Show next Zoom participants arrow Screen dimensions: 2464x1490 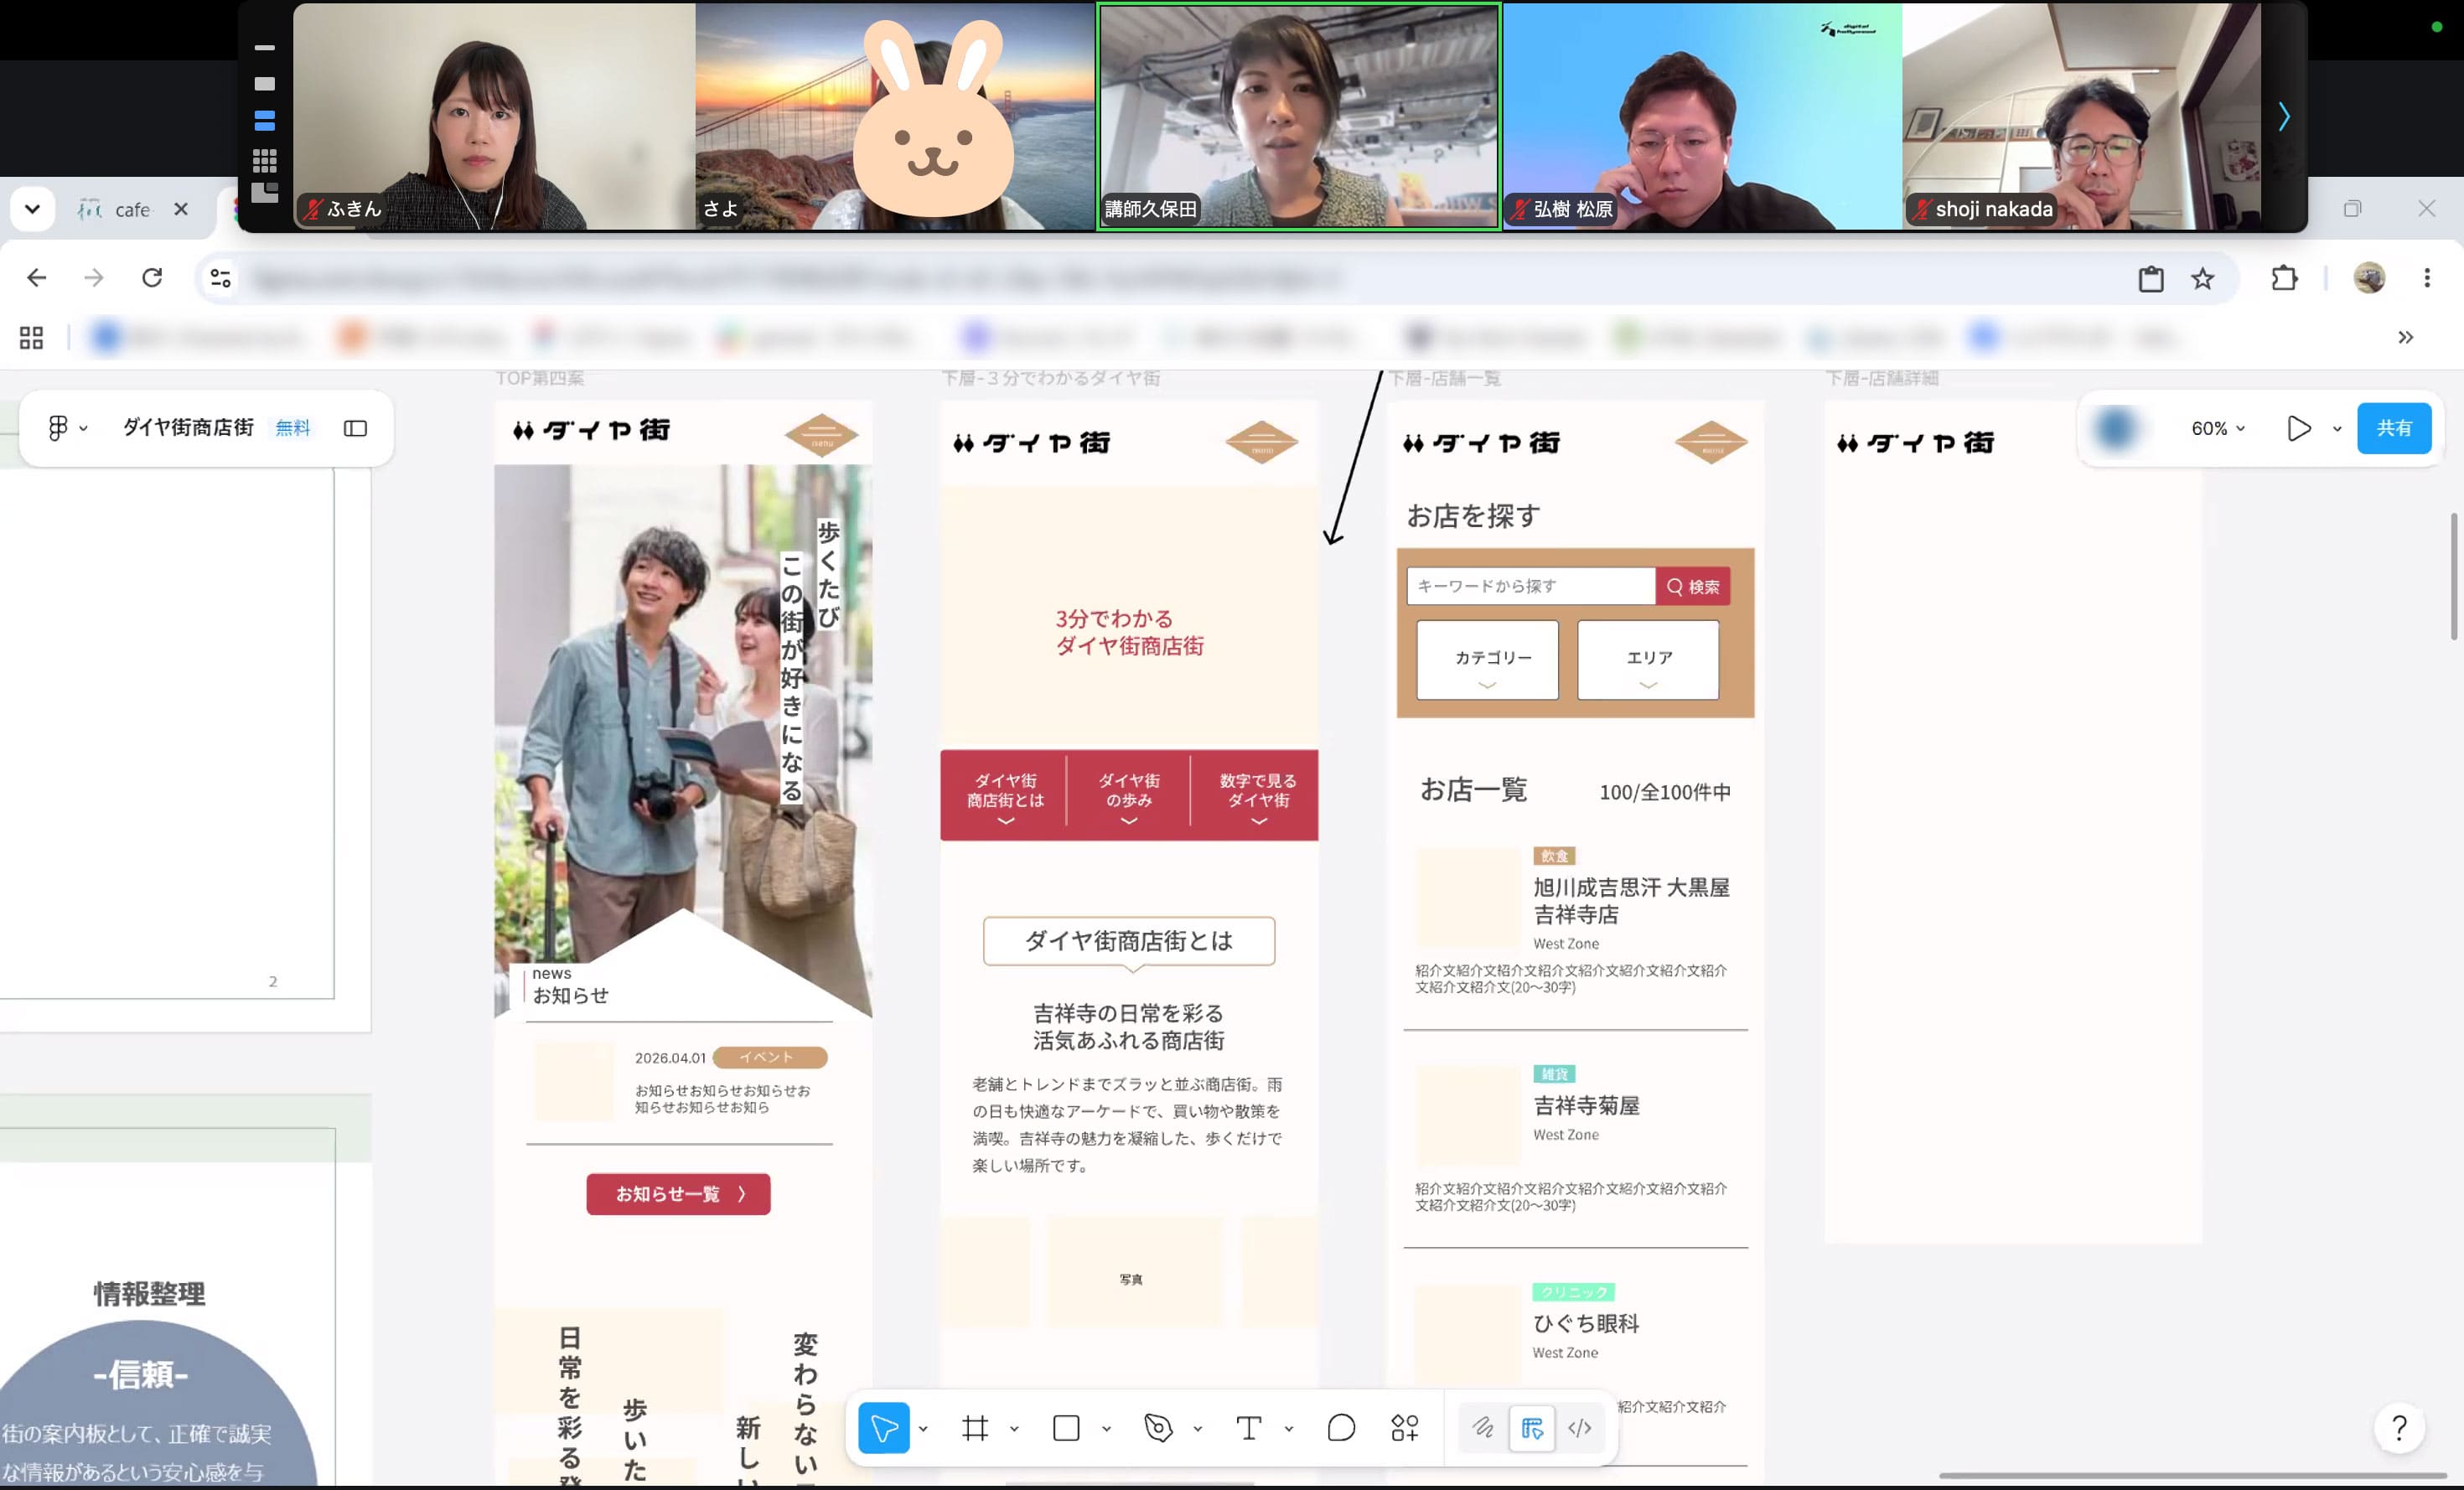point(2284,117)
